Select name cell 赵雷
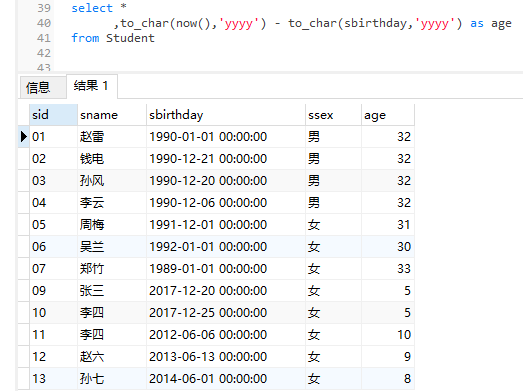This screenshot has height=391, width=523. point(112,137)
